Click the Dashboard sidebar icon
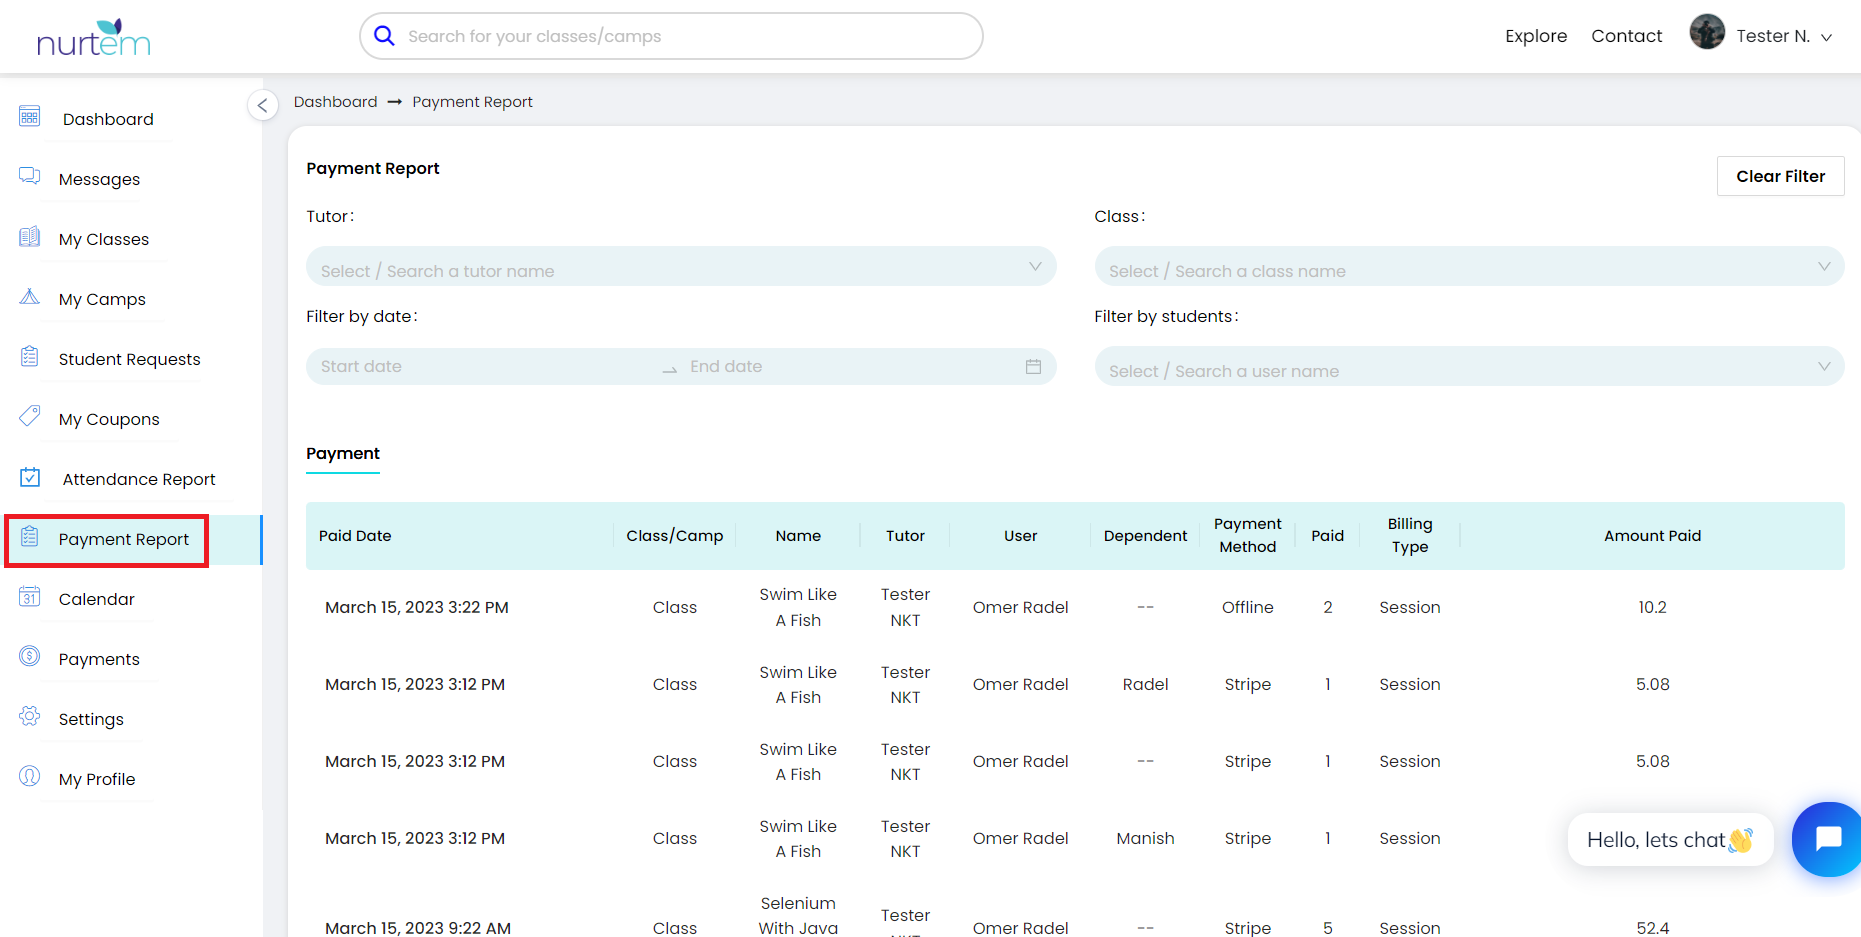Viewport: 1861px width, 937px height. tap(30, 117)
